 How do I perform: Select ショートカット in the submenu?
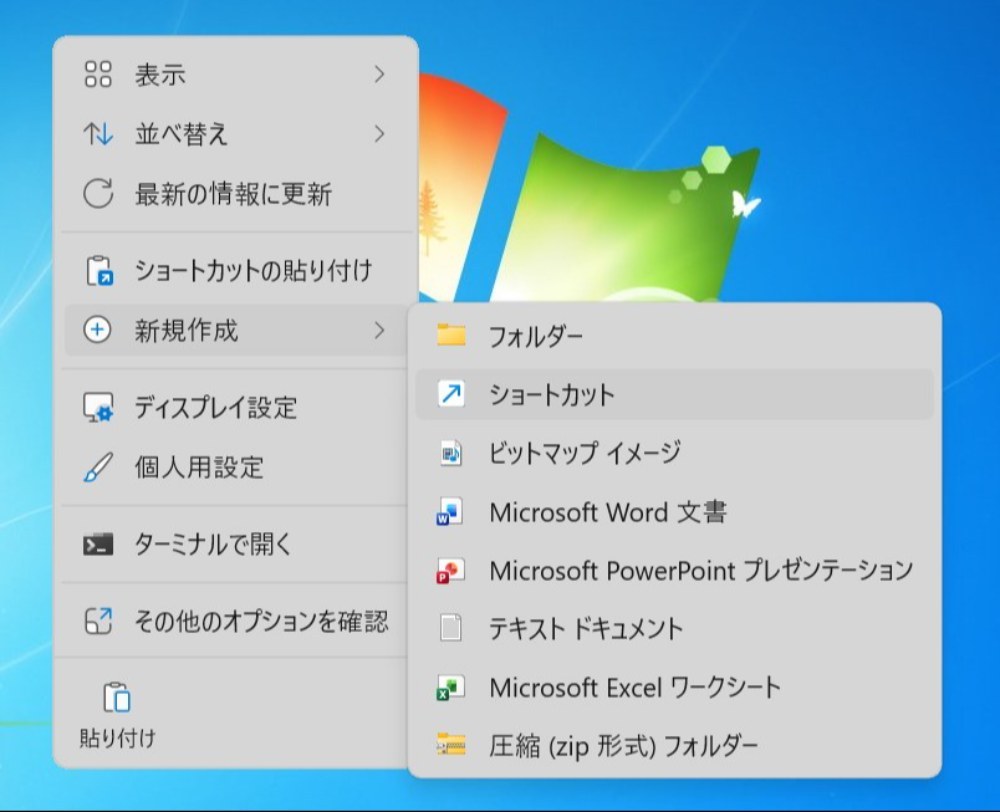(x=675, y=394)
